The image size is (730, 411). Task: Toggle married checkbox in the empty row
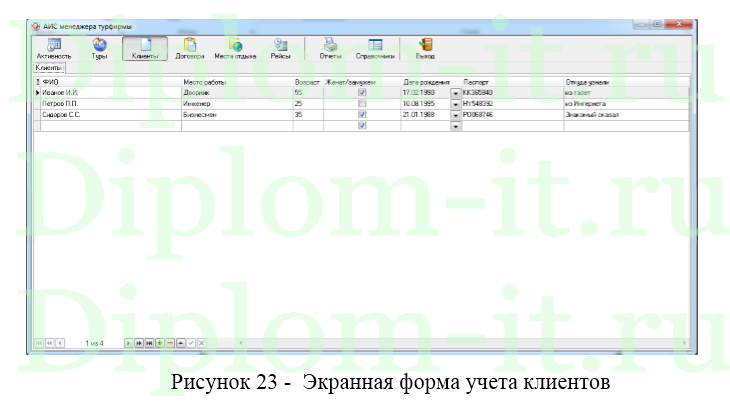coord(362,126)
